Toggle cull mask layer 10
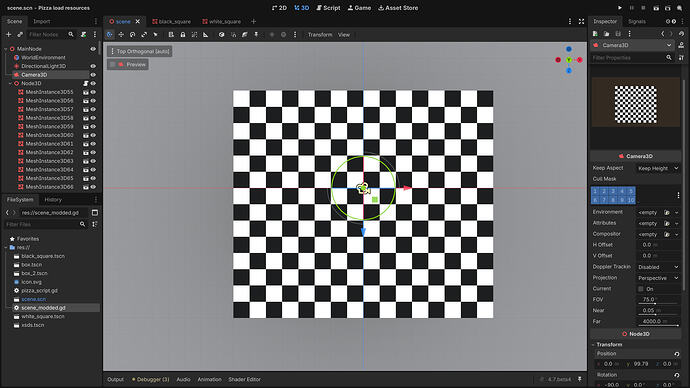Image resolution: width=690 pixels, height=388 pixels. [x=631, y=200]
